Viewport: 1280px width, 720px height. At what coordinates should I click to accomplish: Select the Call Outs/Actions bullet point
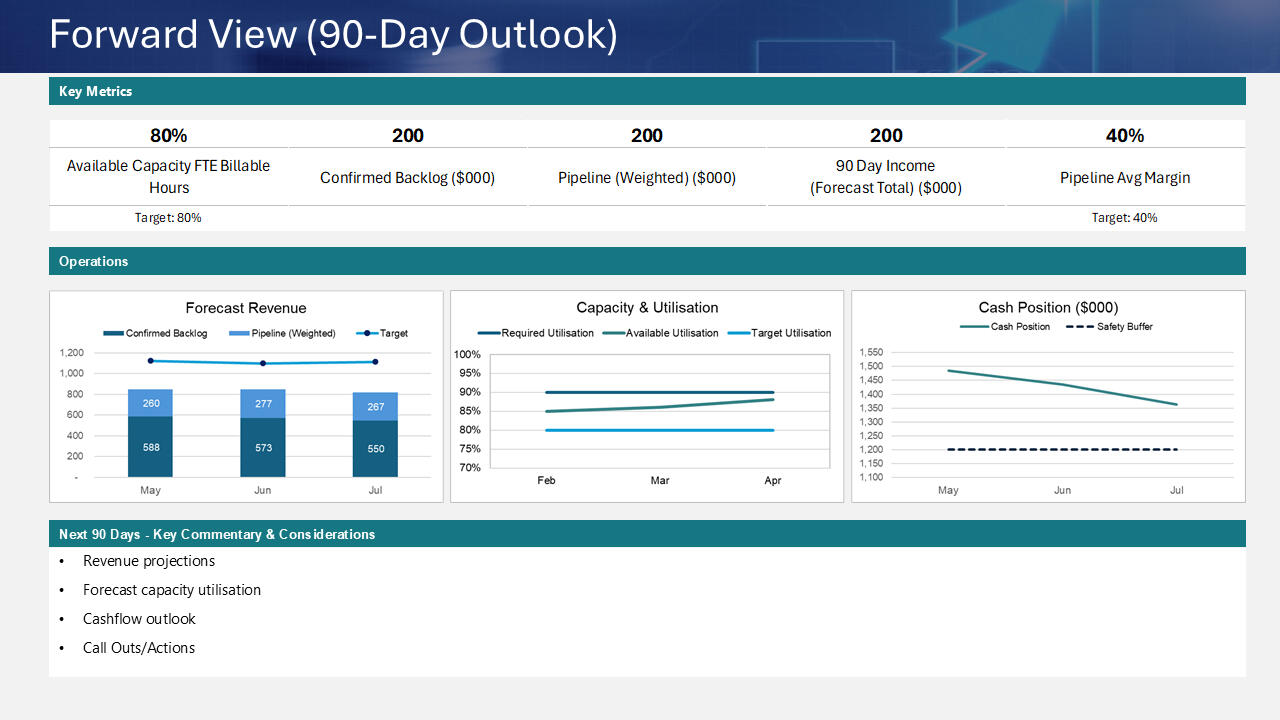pos(139,648)
